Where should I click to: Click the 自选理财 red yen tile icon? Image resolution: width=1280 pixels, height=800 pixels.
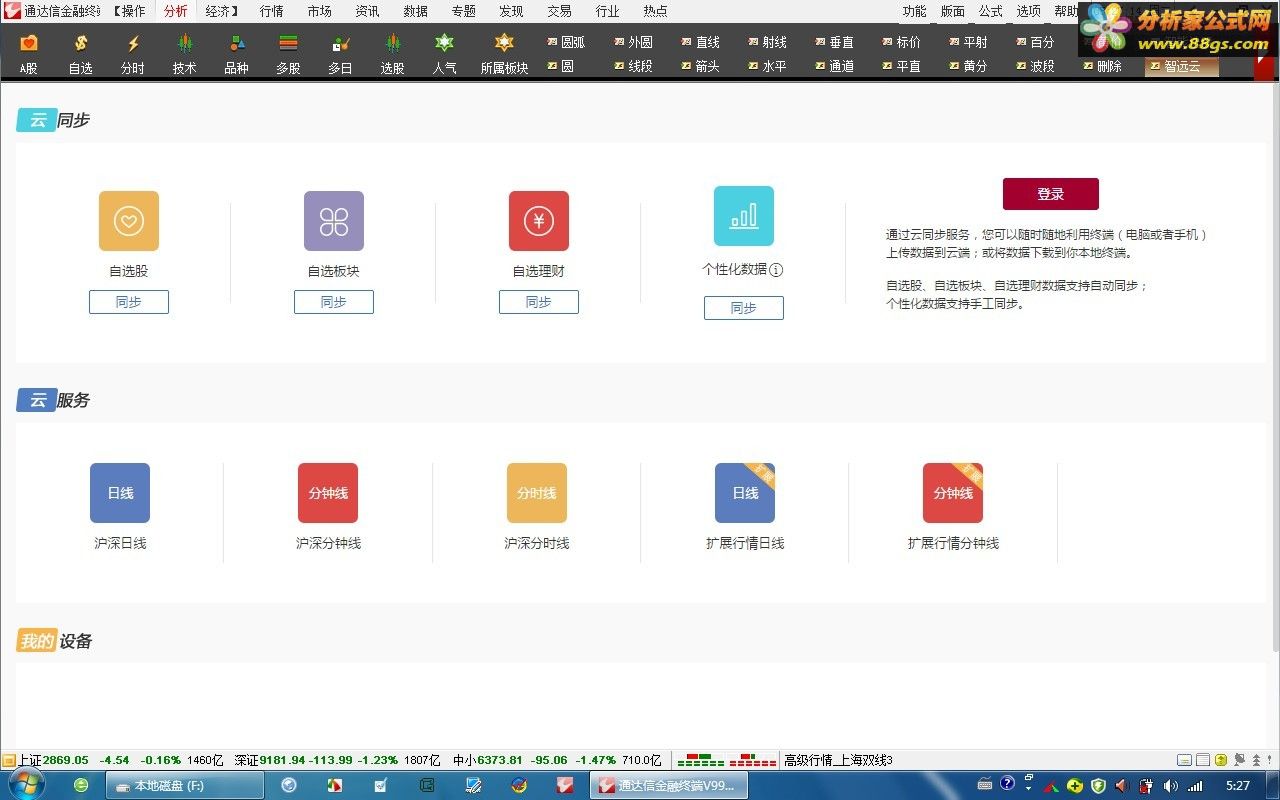539,221
